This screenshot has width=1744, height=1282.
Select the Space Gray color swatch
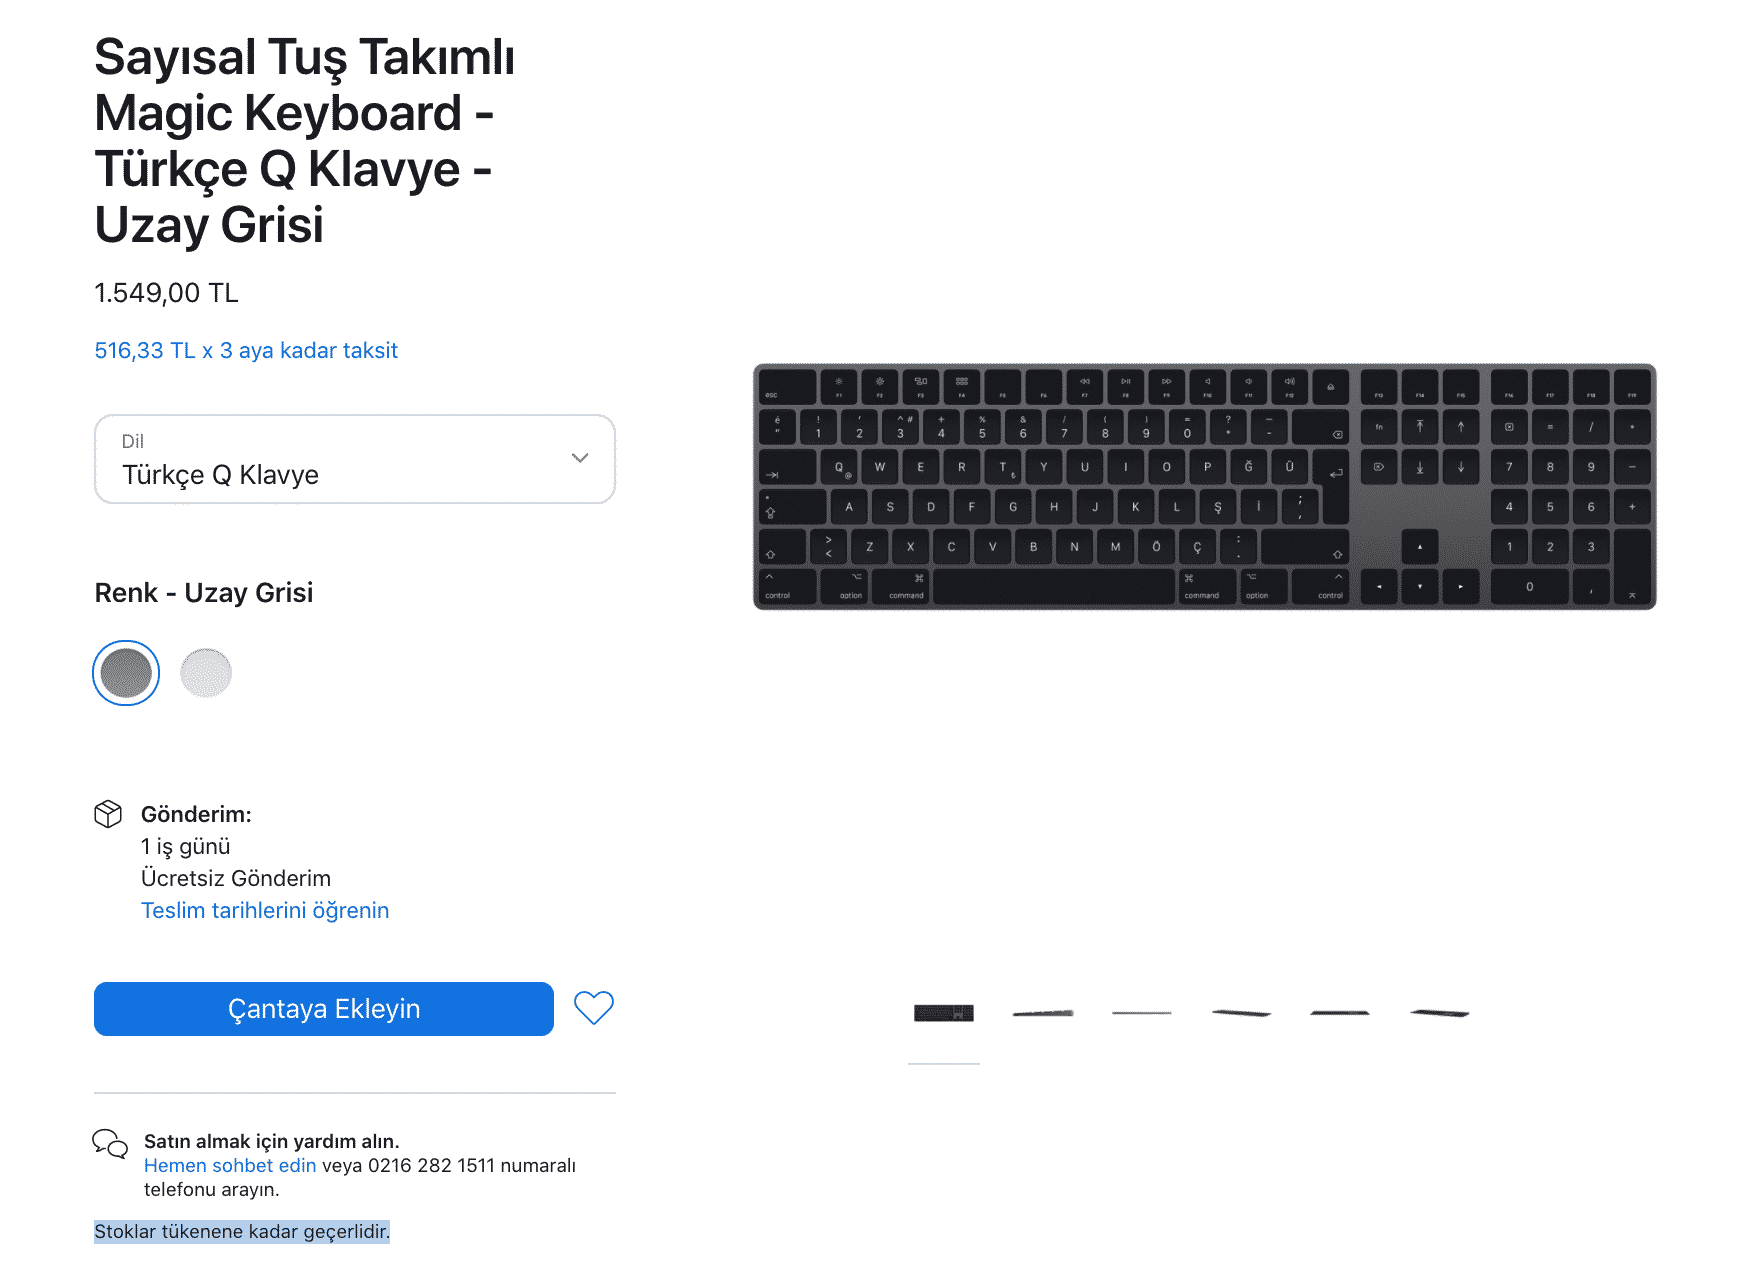126,673
